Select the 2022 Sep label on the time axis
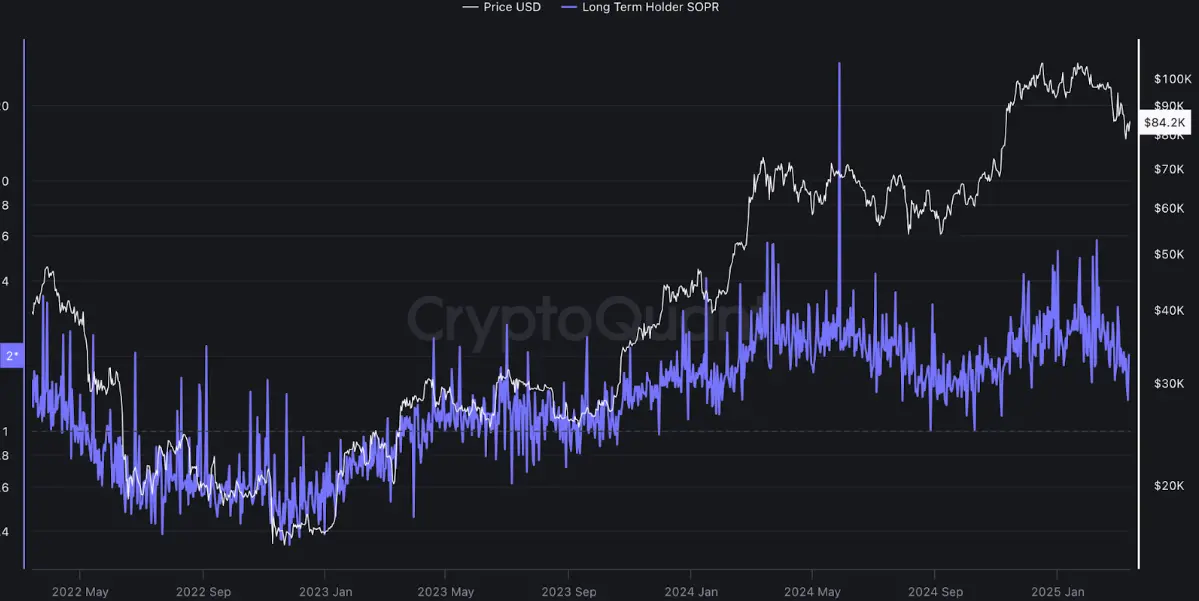The height and width of the screenshot is (601, 1199). click(203, 591)
